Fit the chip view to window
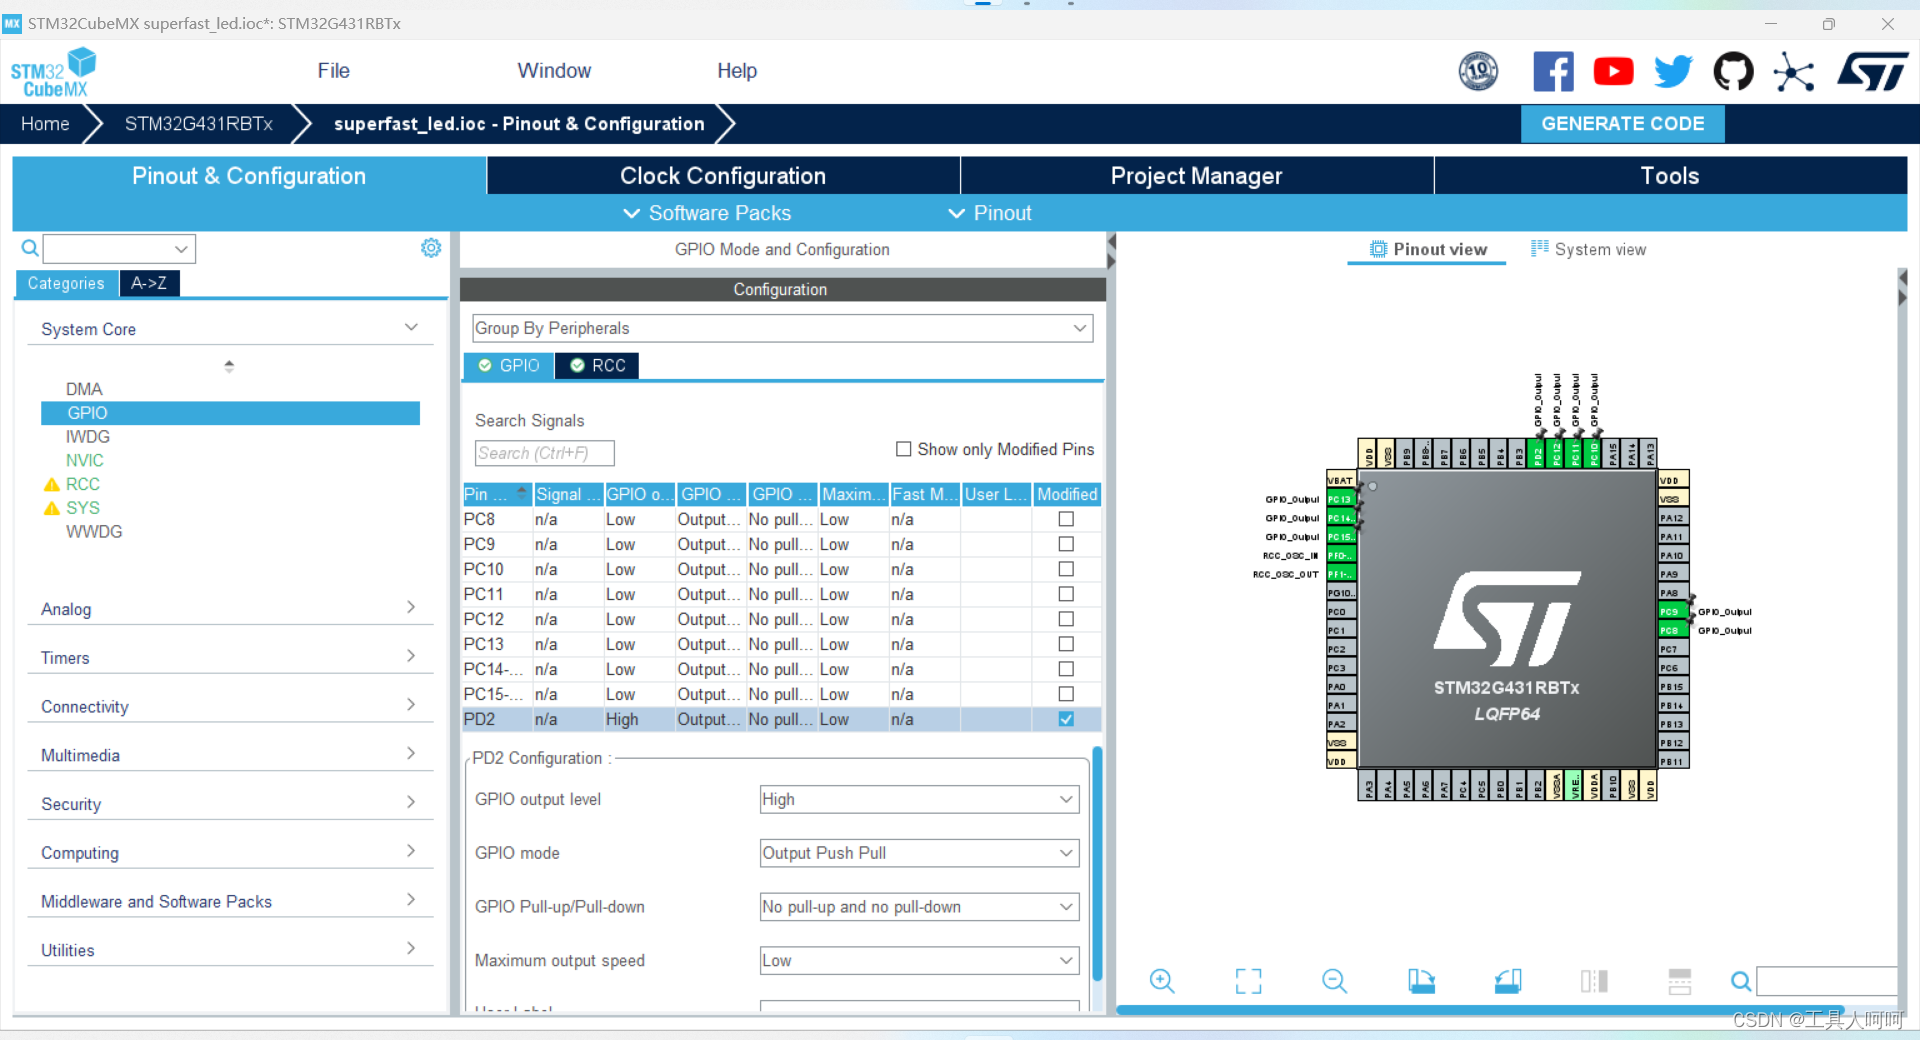The image size is (1920, 1040). [1248, 981]
